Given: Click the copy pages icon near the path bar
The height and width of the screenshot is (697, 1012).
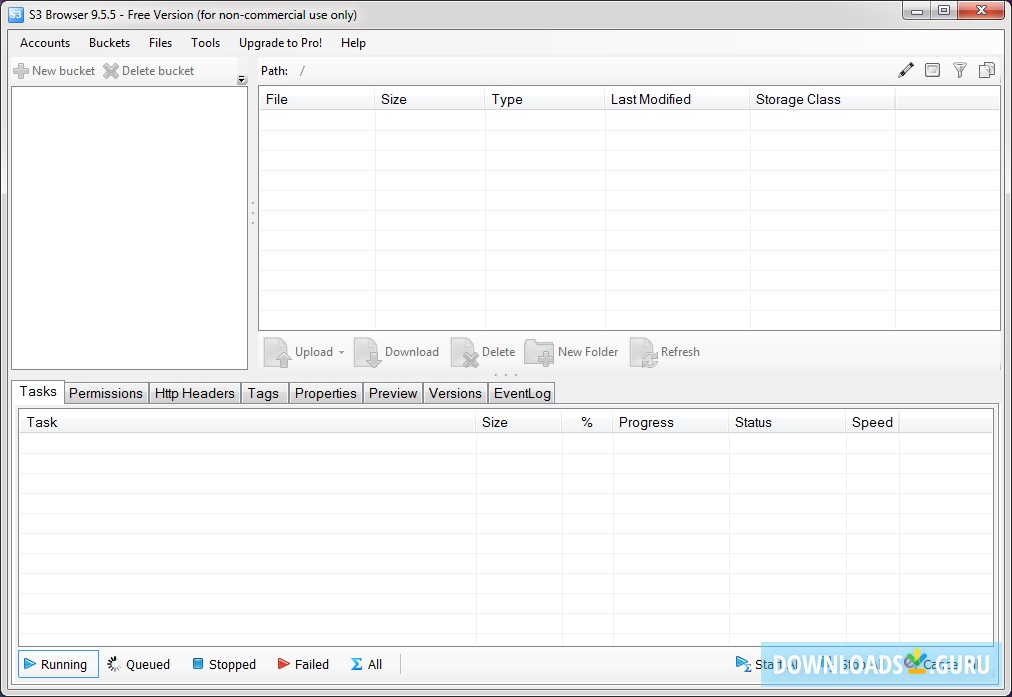Looking at the screenshot, I should pyautogui.click(x=987, y=70).
